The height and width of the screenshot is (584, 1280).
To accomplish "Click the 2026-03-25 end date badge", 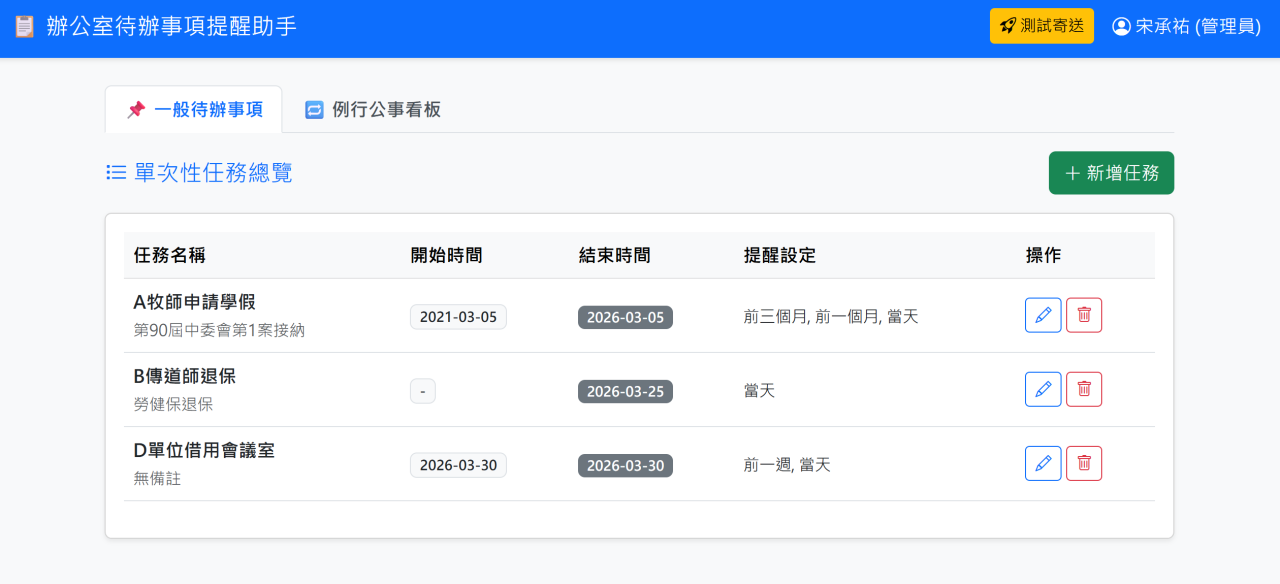I will [625, 391].
